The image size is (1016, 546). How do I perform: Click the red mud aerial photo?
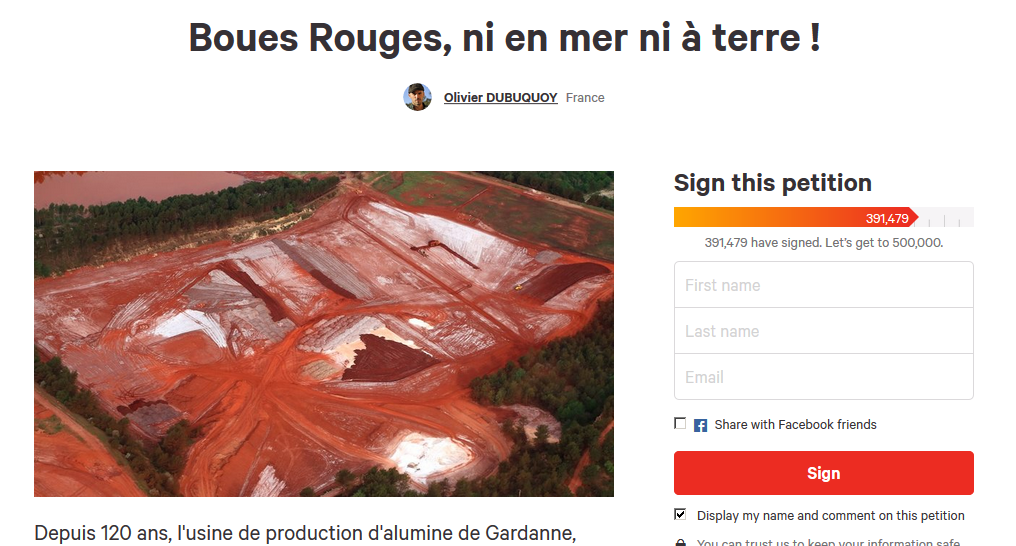(324, 334)
